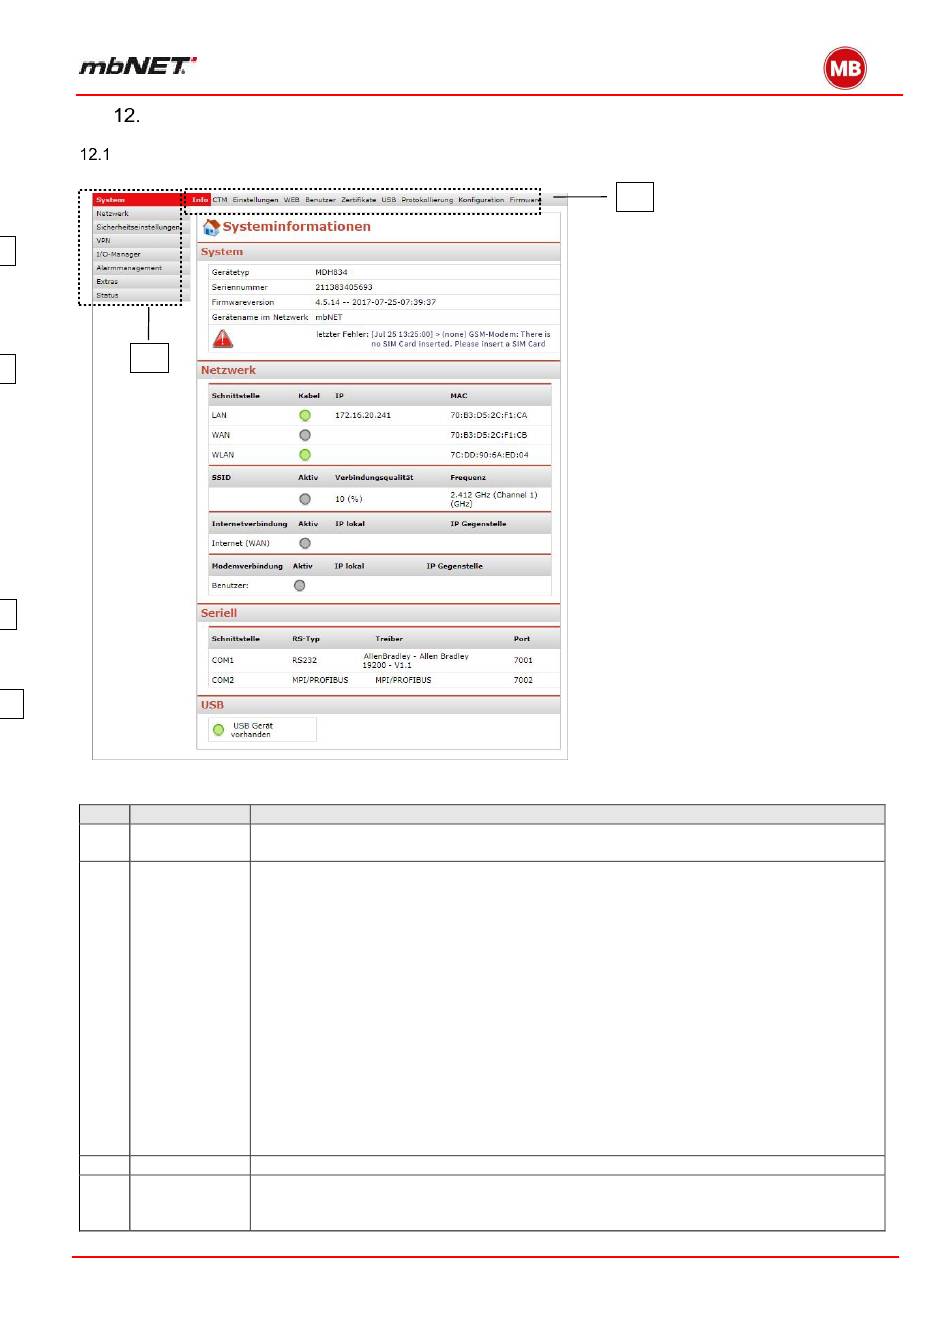This screenshot has height=1344, width=950.
Task: Open Extras in the left menu
Action: (x=137, y=282)
